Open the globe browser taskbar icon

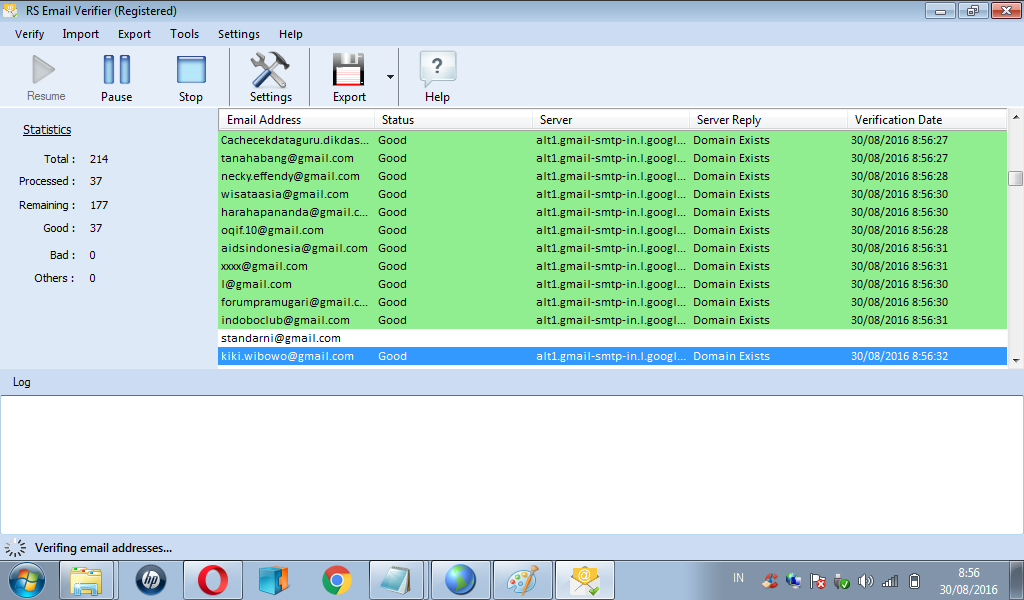(x=460, y=580)
